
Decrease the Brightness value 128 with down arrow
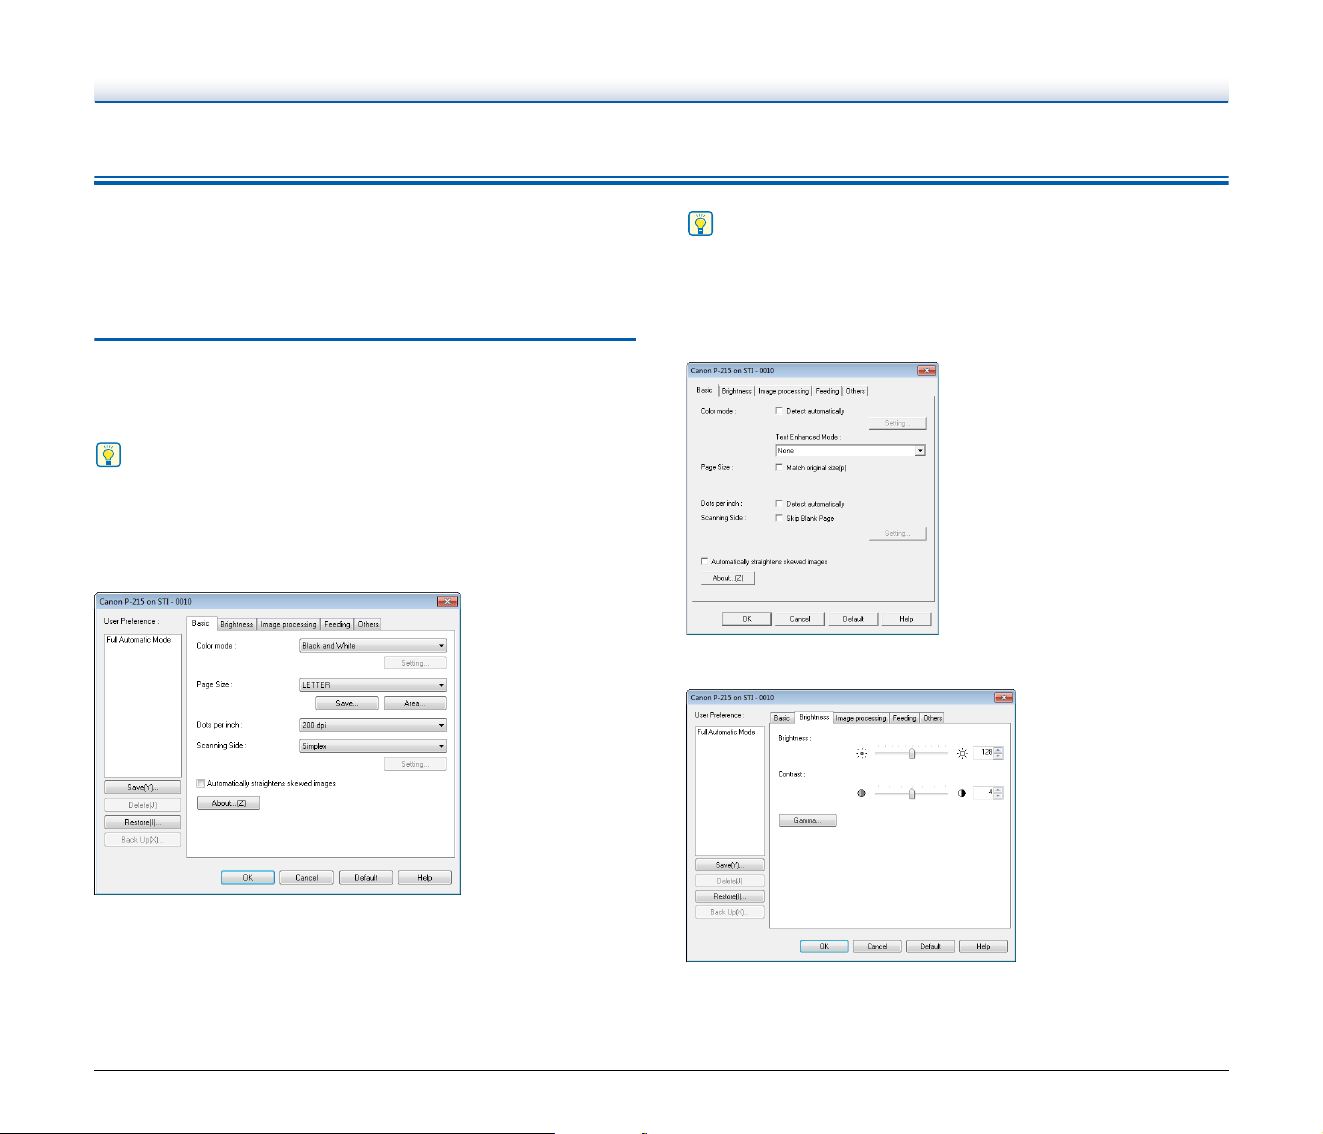pyautogui.click(x=998, y=756)
